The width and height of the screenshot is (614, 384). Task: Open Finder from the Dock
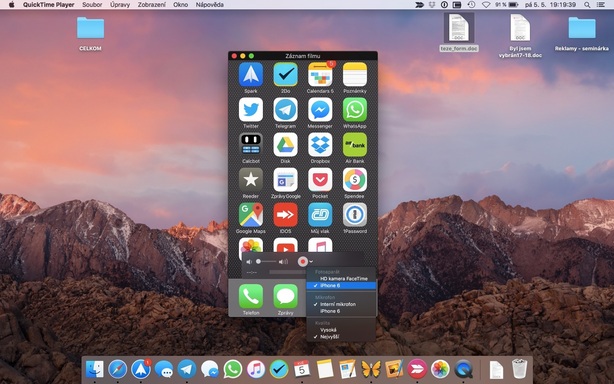click(94, 369)
